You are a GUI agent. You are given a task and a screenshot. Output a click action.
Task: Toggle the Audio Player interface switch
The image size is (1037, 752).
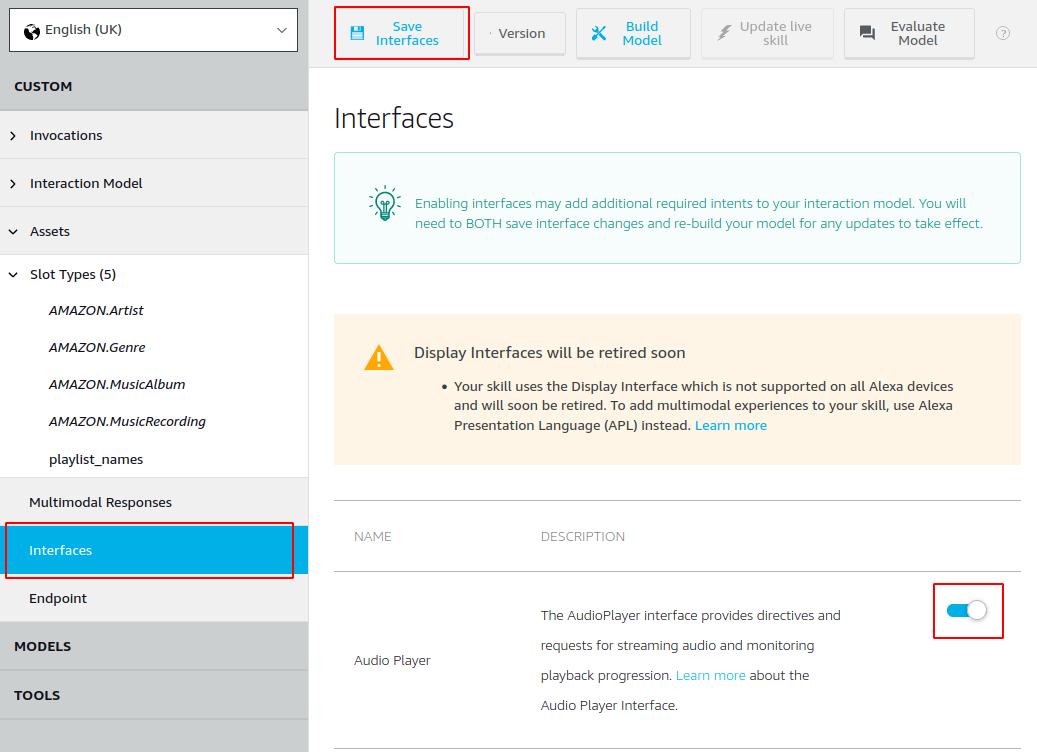[966, 610]
